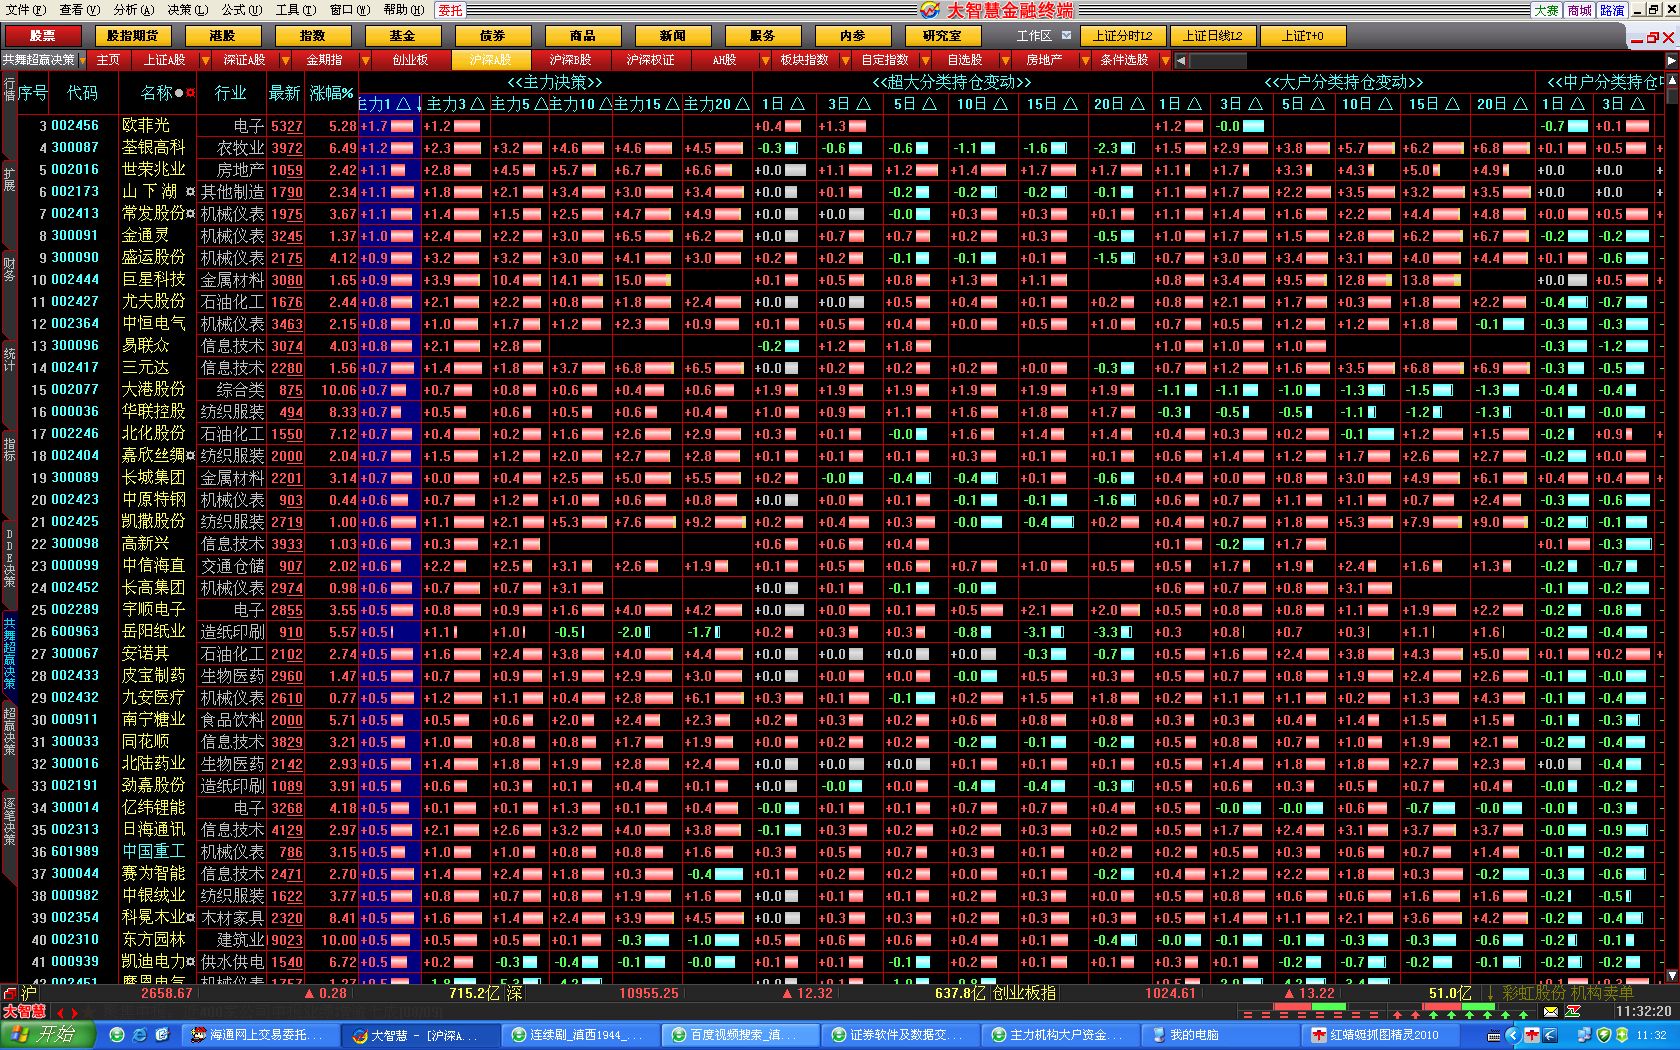Open the 文件(F) menu
This screenshot has height=1050, width=1680.
[26, 10]
